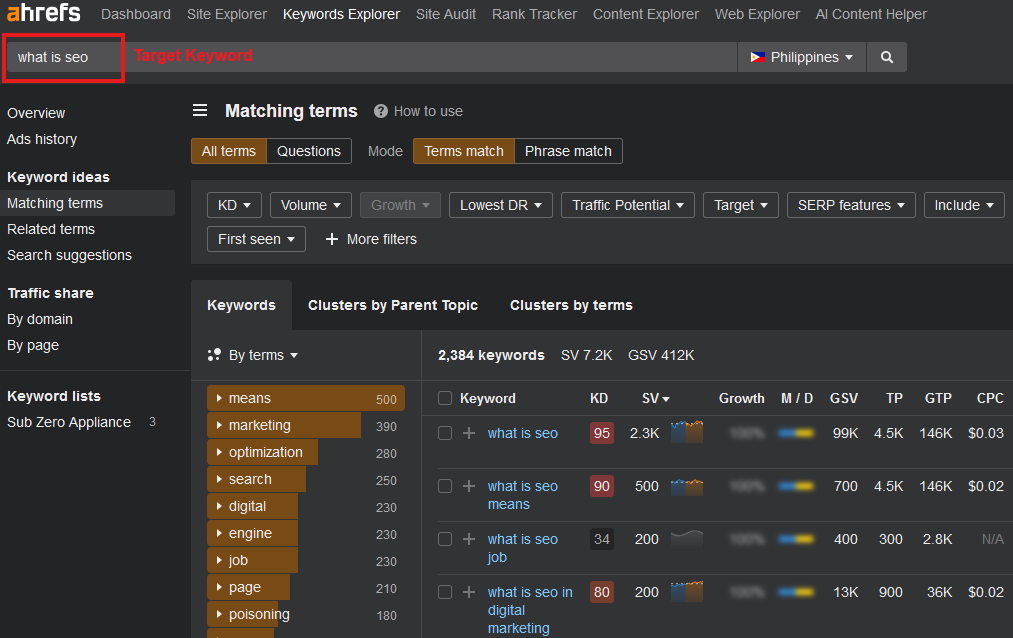Click the Ahrefs logo
Image resolution: width=1013 pixels, height=638 pixels.
(43, 14)
